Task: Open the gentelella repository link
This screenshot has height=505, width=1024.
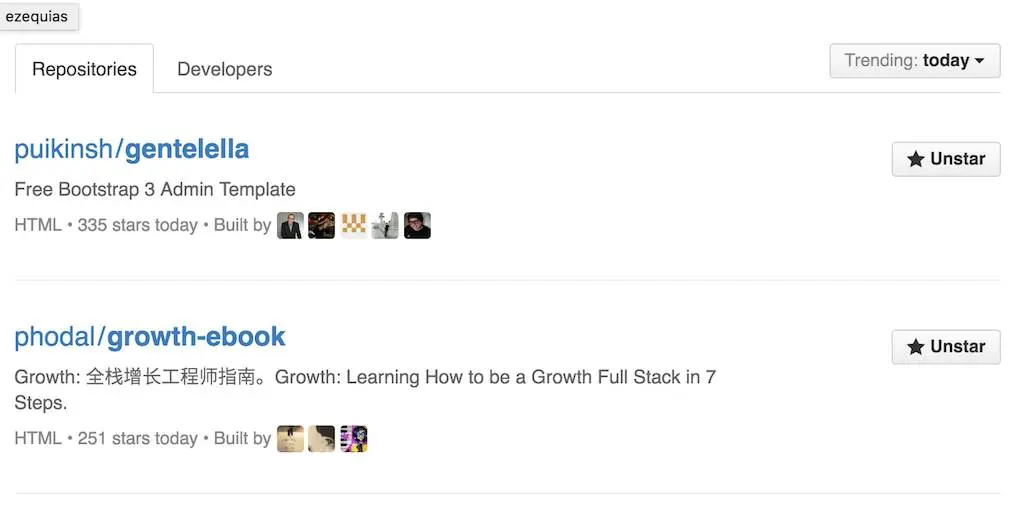Action: point(187,149)
